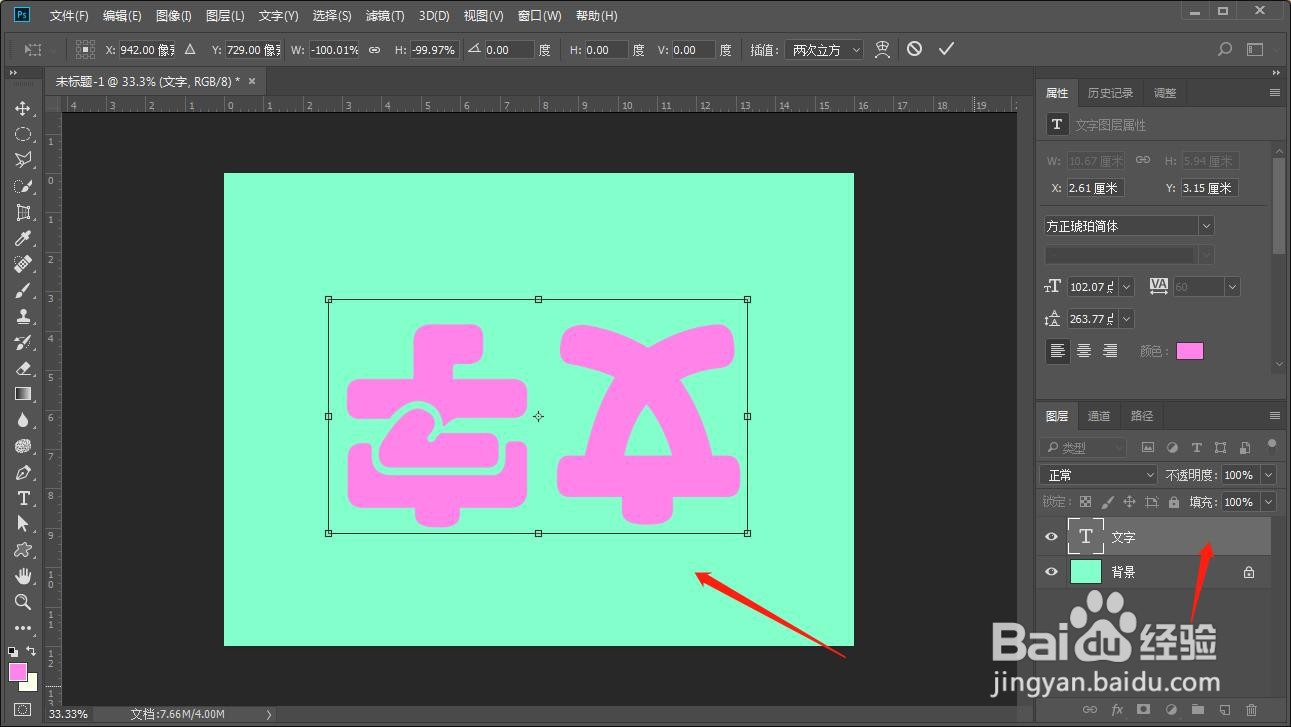Click the foreground color swatch
Image resolution: width=1291 pixels, height=727 pixels.
point(18,672)
